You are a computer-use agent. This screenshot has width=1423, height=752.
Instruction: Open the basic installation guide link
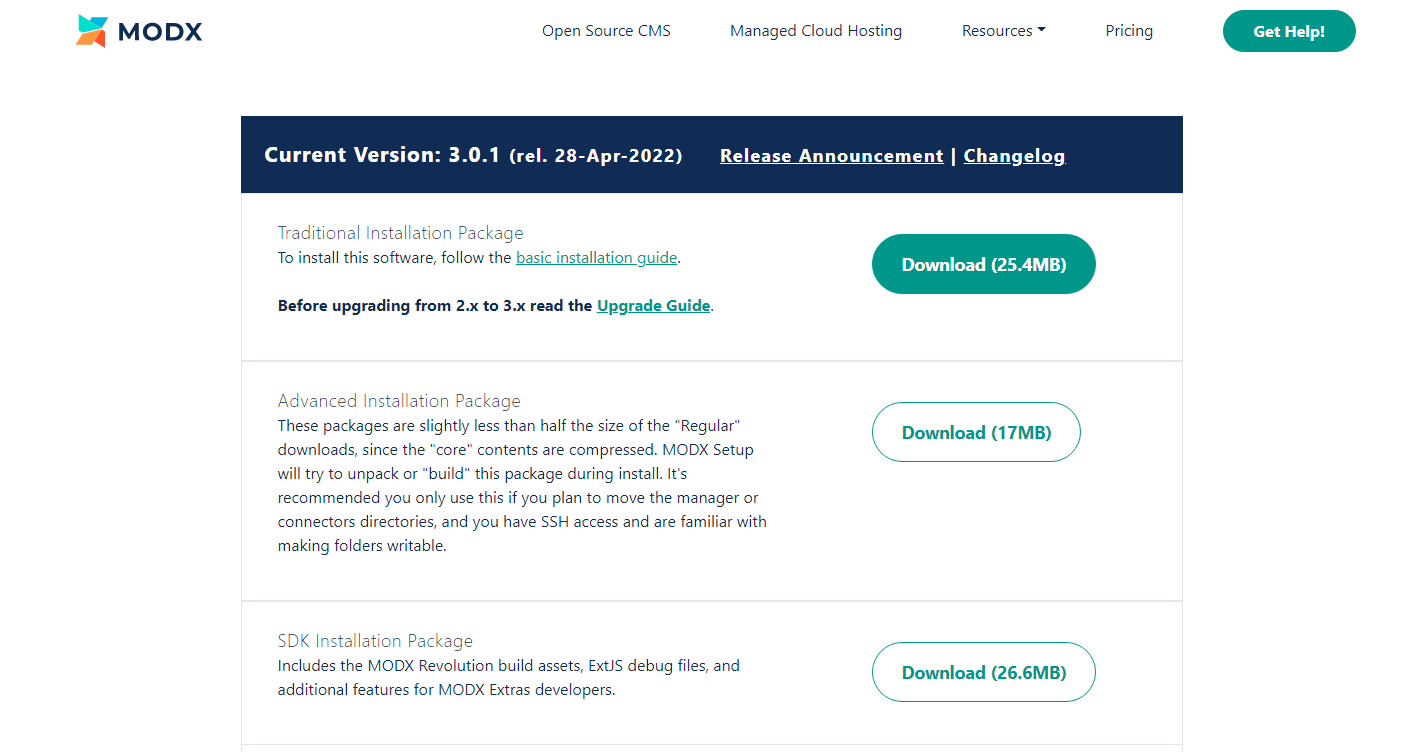[597, 258]
